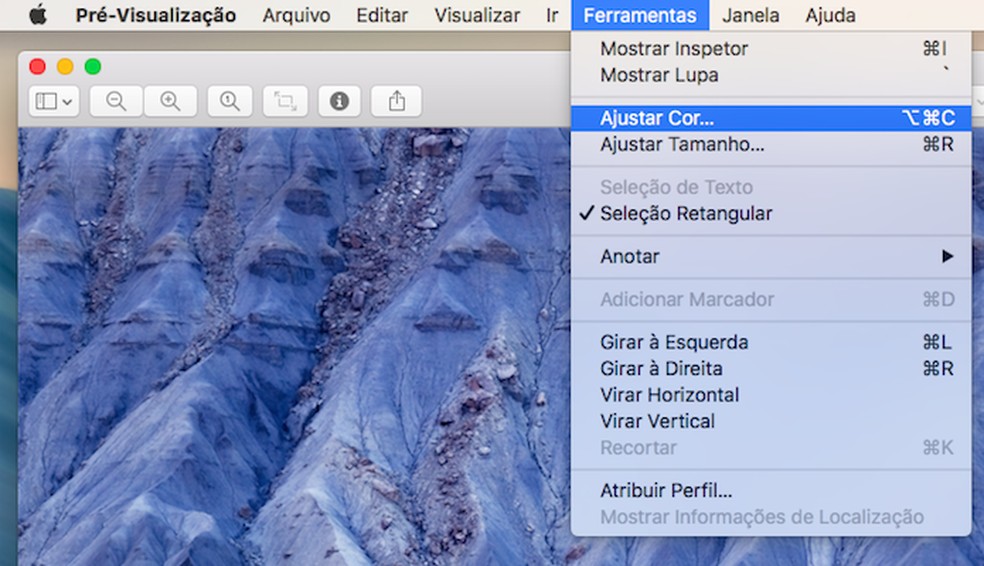Screen dimensions: 984x566
Task: Choose Mostrar Inspetor
Action: 771,48
